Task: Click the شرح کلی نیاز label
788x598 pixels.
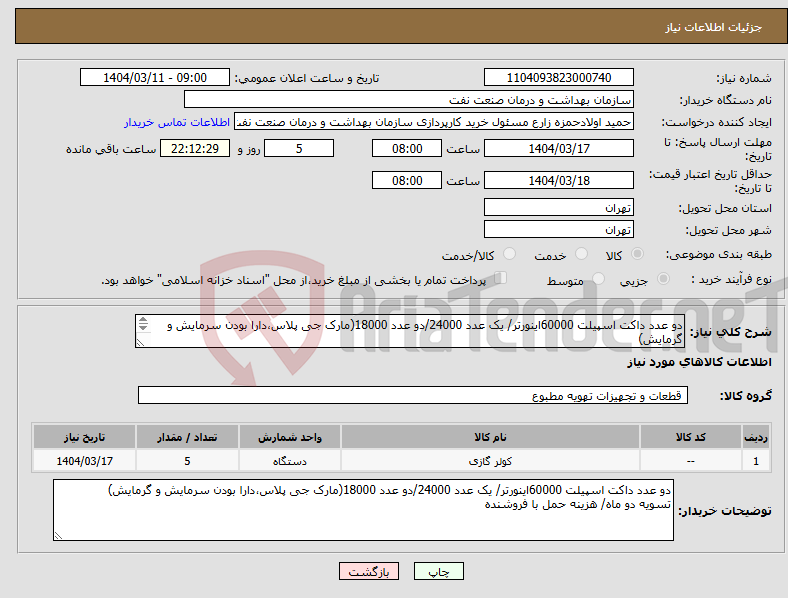Action: 731,332
